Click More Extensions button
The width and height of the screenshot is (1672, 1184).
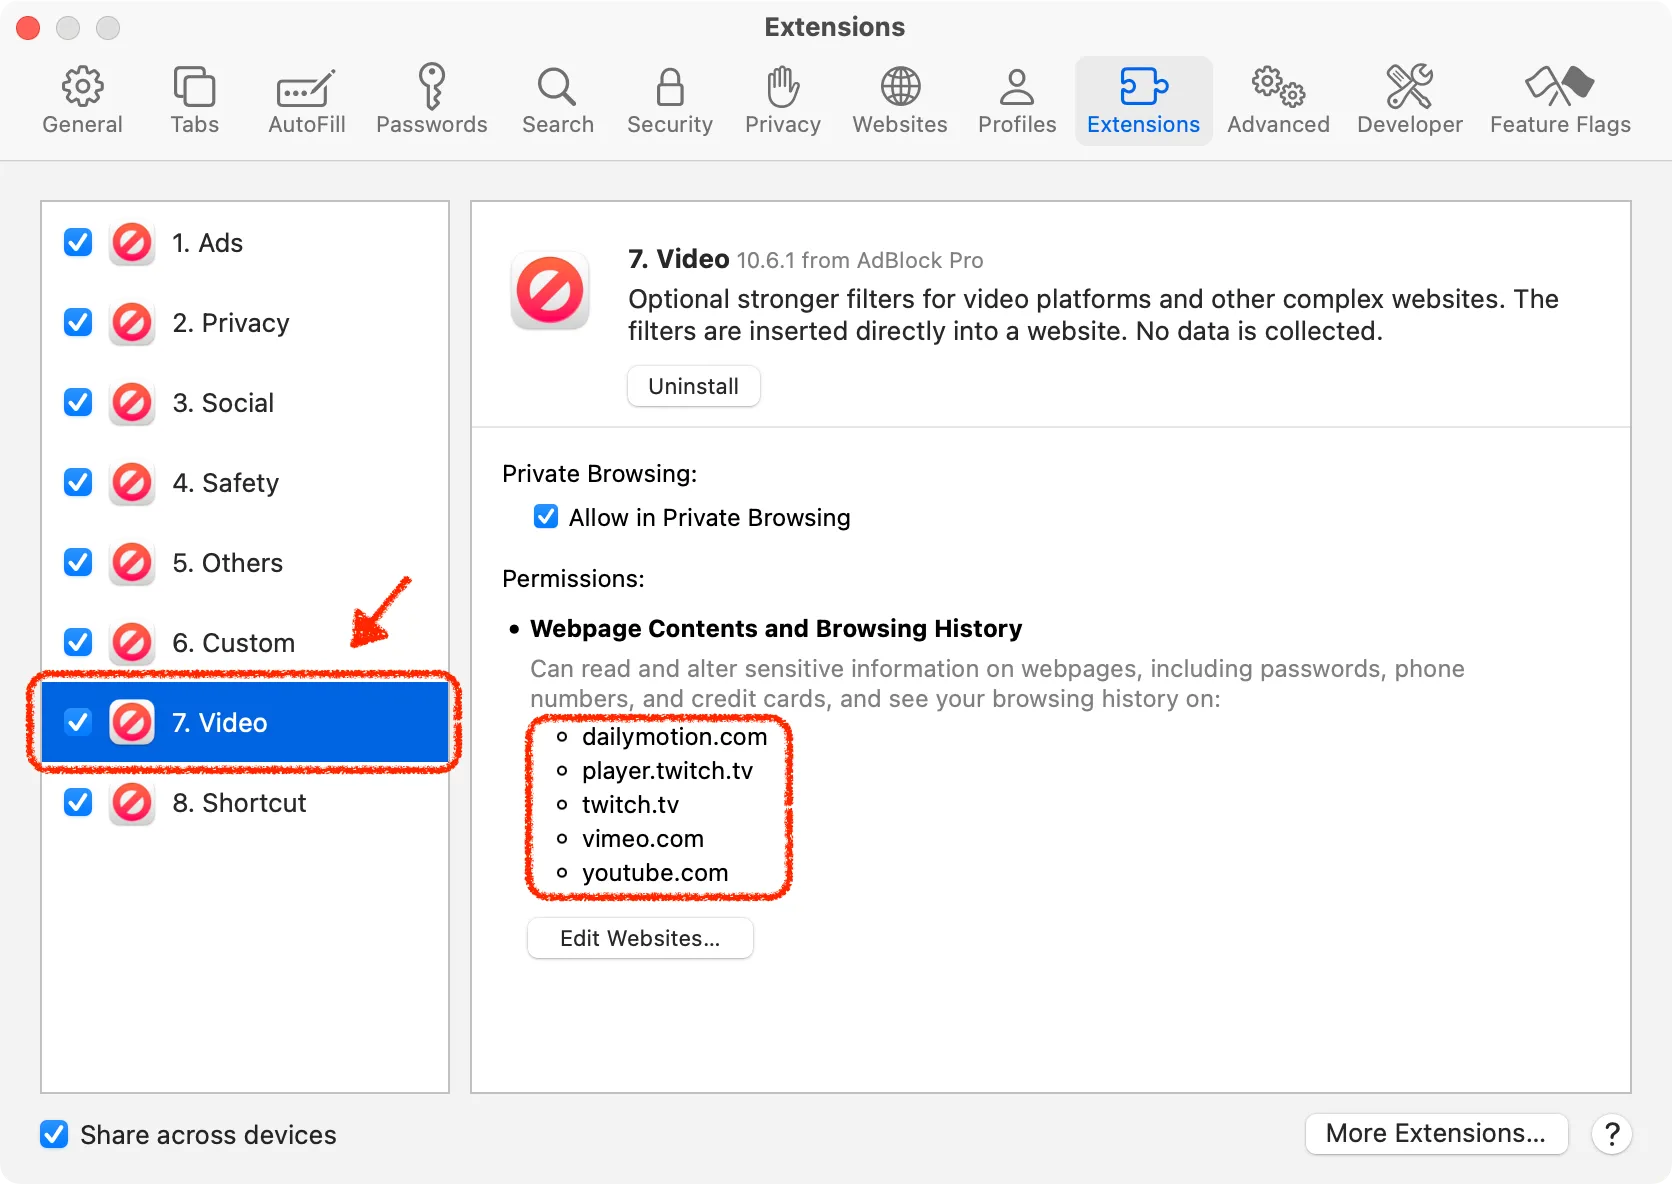1436,1133
